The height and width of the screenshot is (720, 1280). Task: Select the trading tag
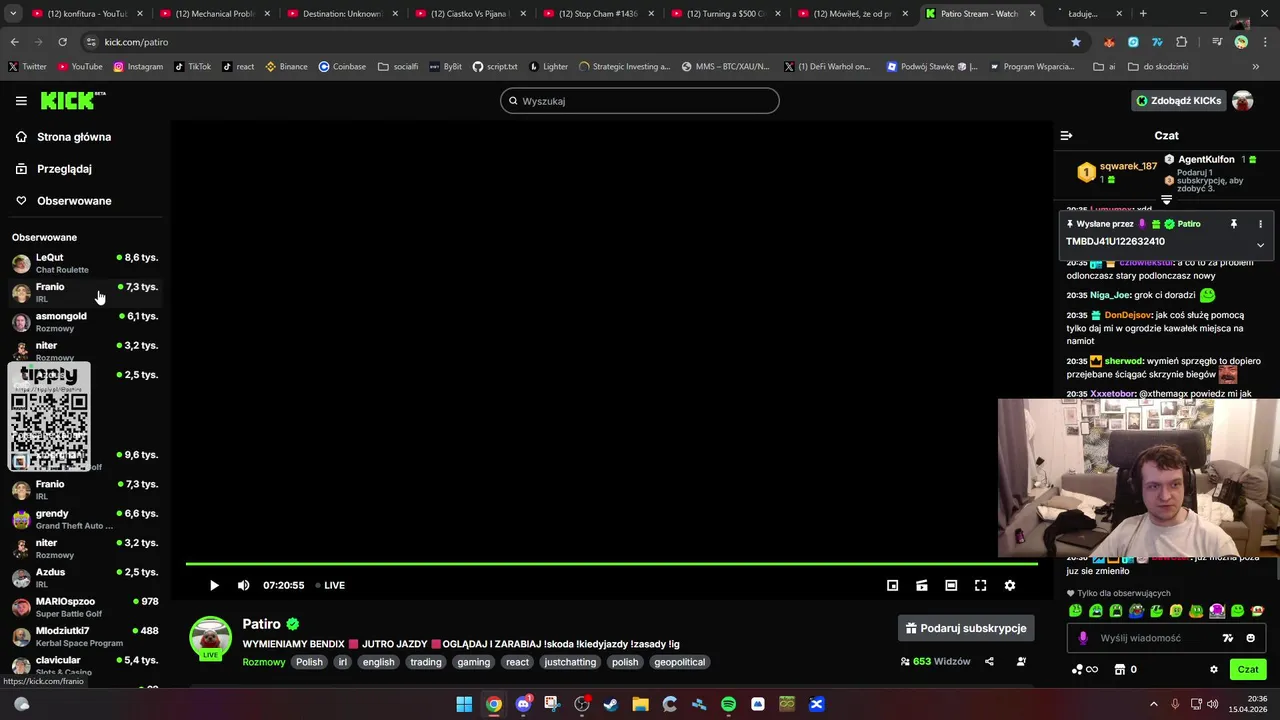[425, 662]
